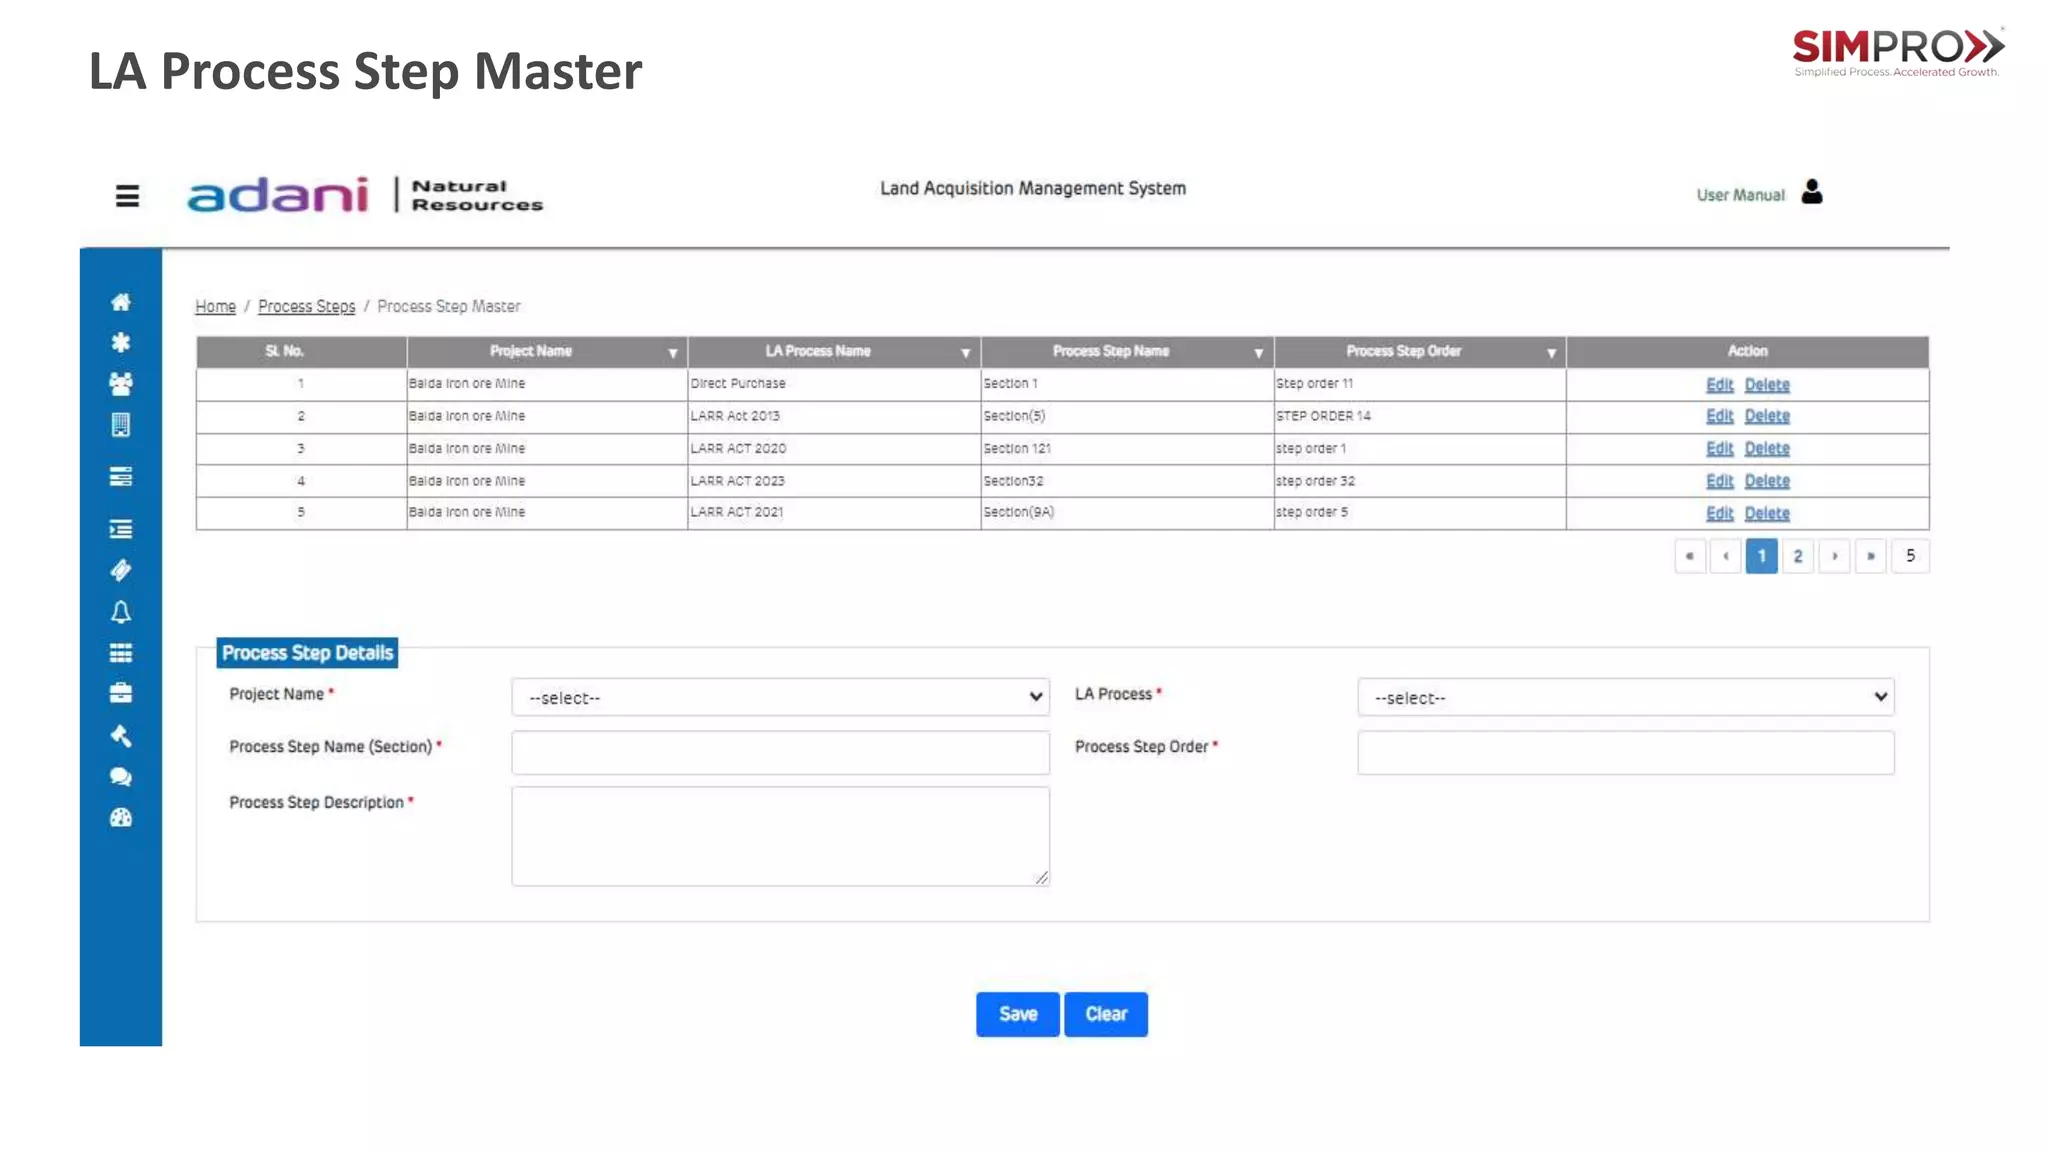
Task: Click the dashboard gauge sidebar icon
Action: [121, 818]
